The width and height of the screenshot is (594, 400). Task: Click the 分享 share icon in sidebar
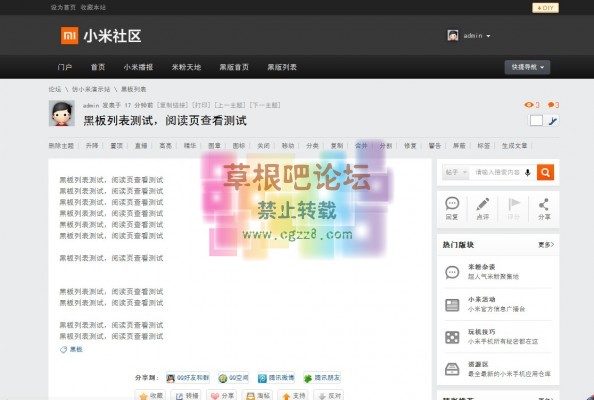[x=544, y=204]
